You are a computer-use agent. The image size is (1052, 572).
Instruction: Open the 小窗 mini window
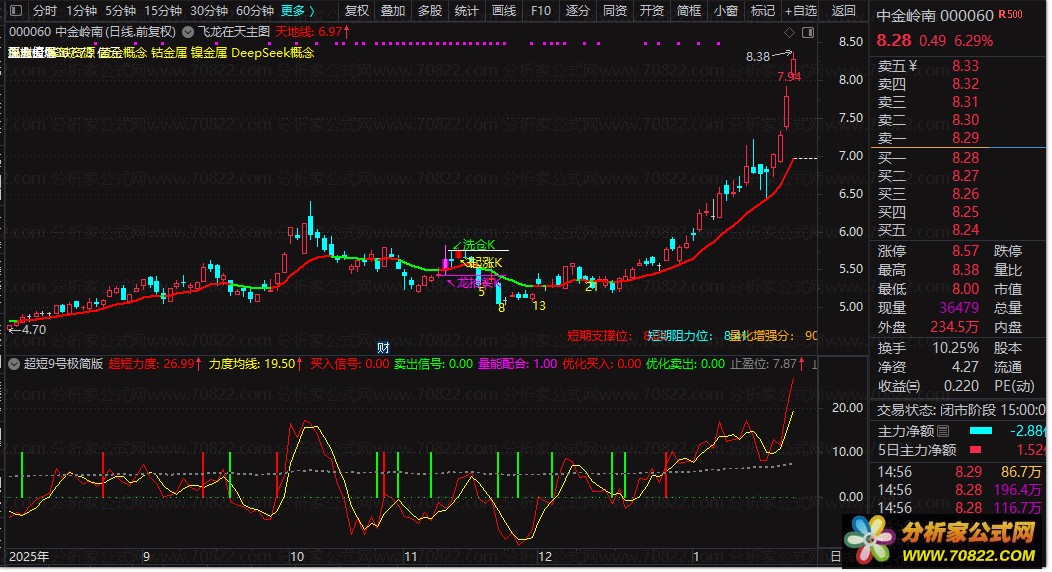click(x=726, y=11)
